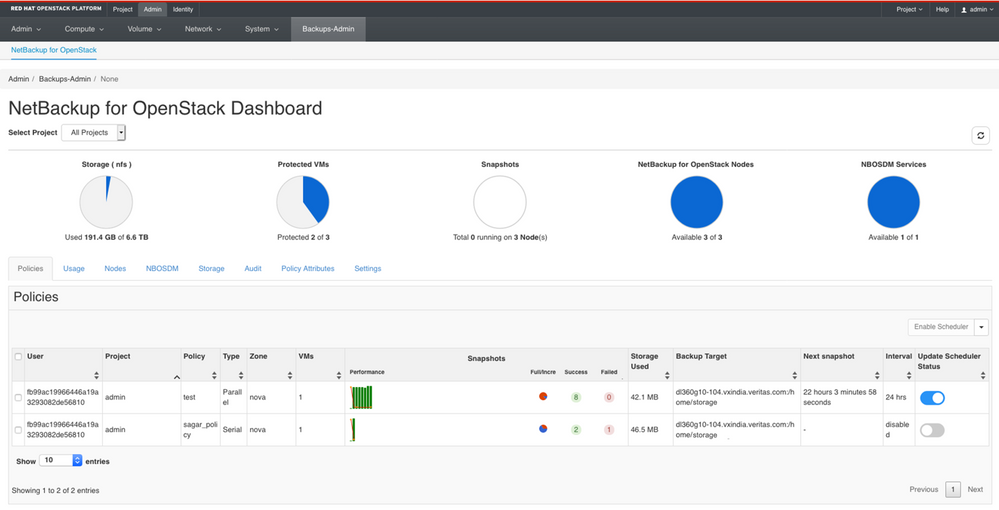This screenshot has height=510, width=999.
Task: Expand the Admin navigation menu
Action: pyautogui.click(x=26, y=29)
